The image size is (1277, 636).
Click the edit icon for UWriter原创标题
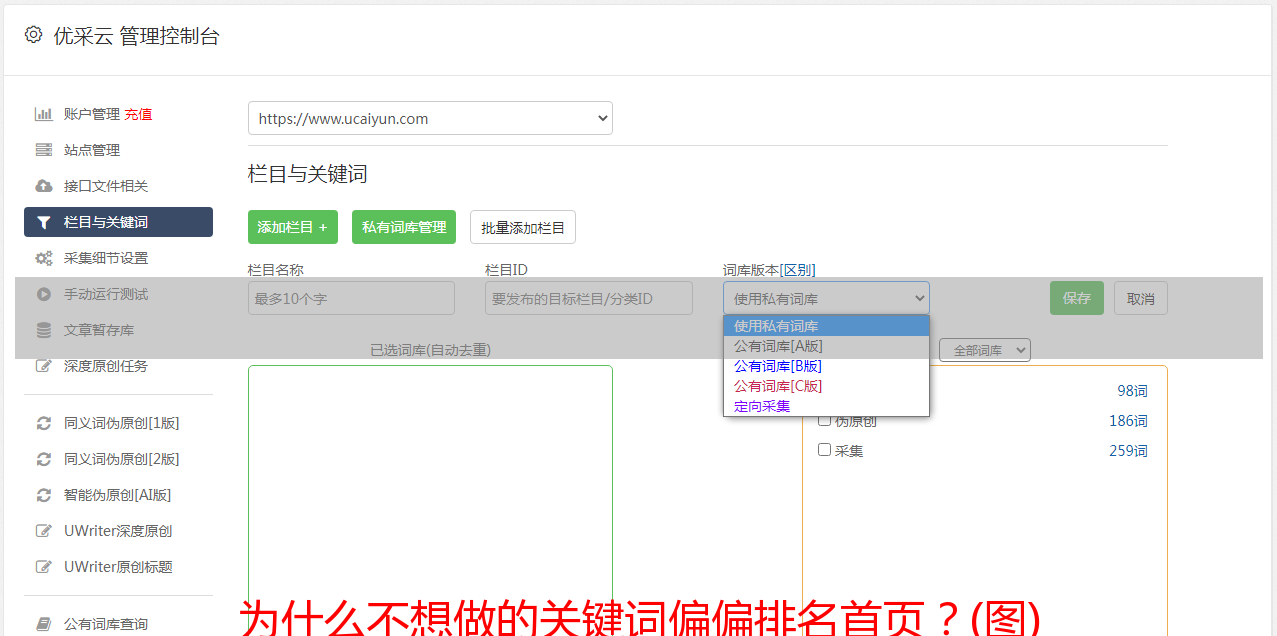[44, 567]
